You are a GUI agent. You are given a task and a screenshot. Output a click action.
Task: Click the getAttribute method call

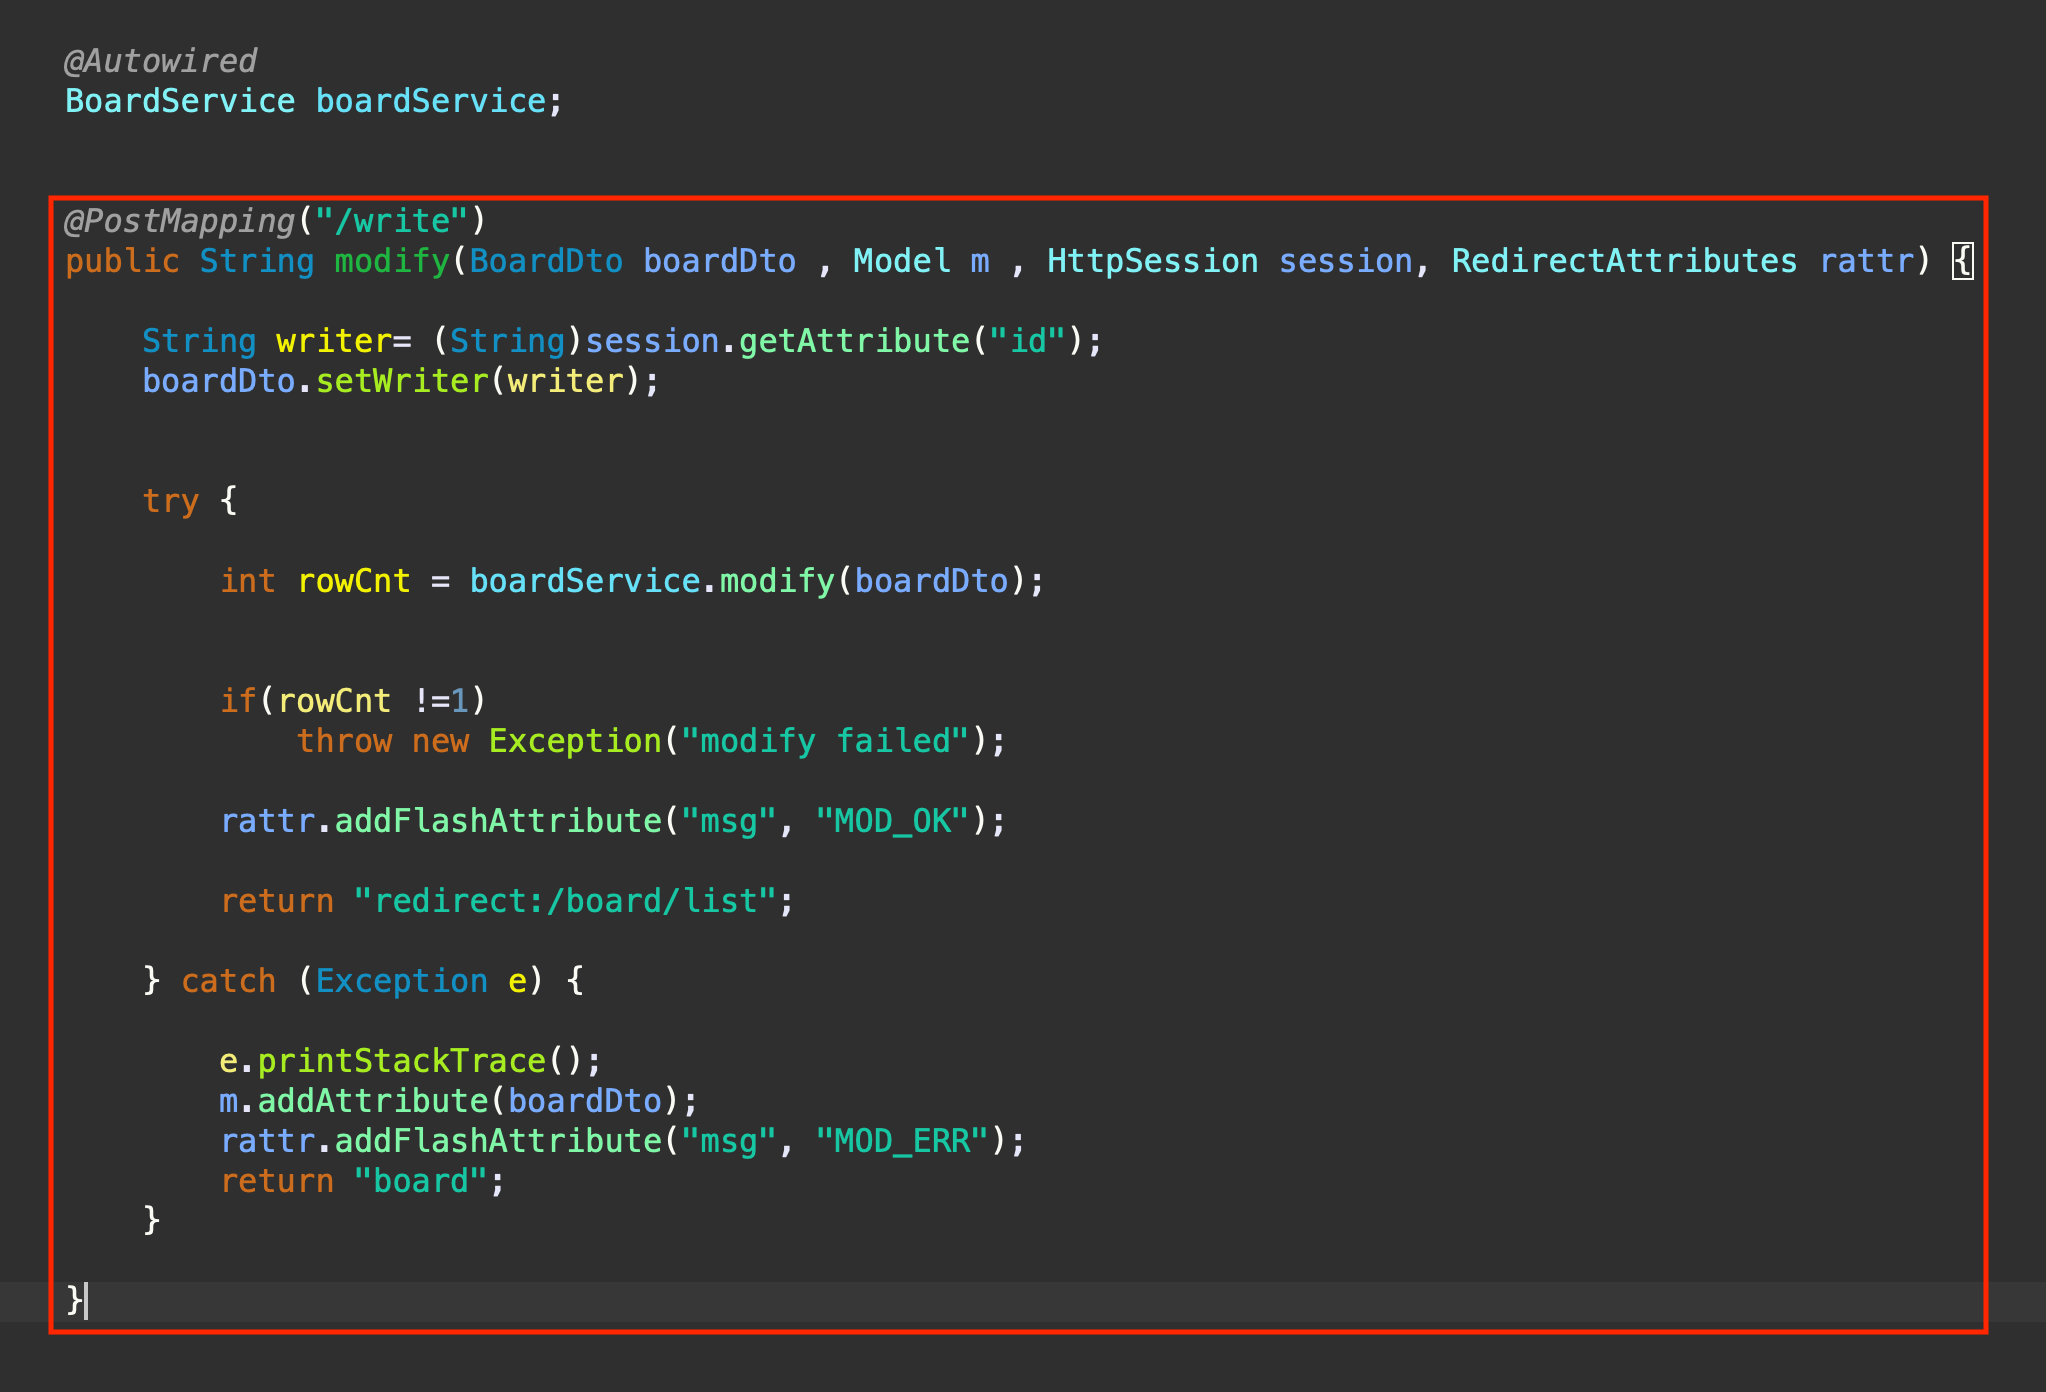[x=853, y=341]
